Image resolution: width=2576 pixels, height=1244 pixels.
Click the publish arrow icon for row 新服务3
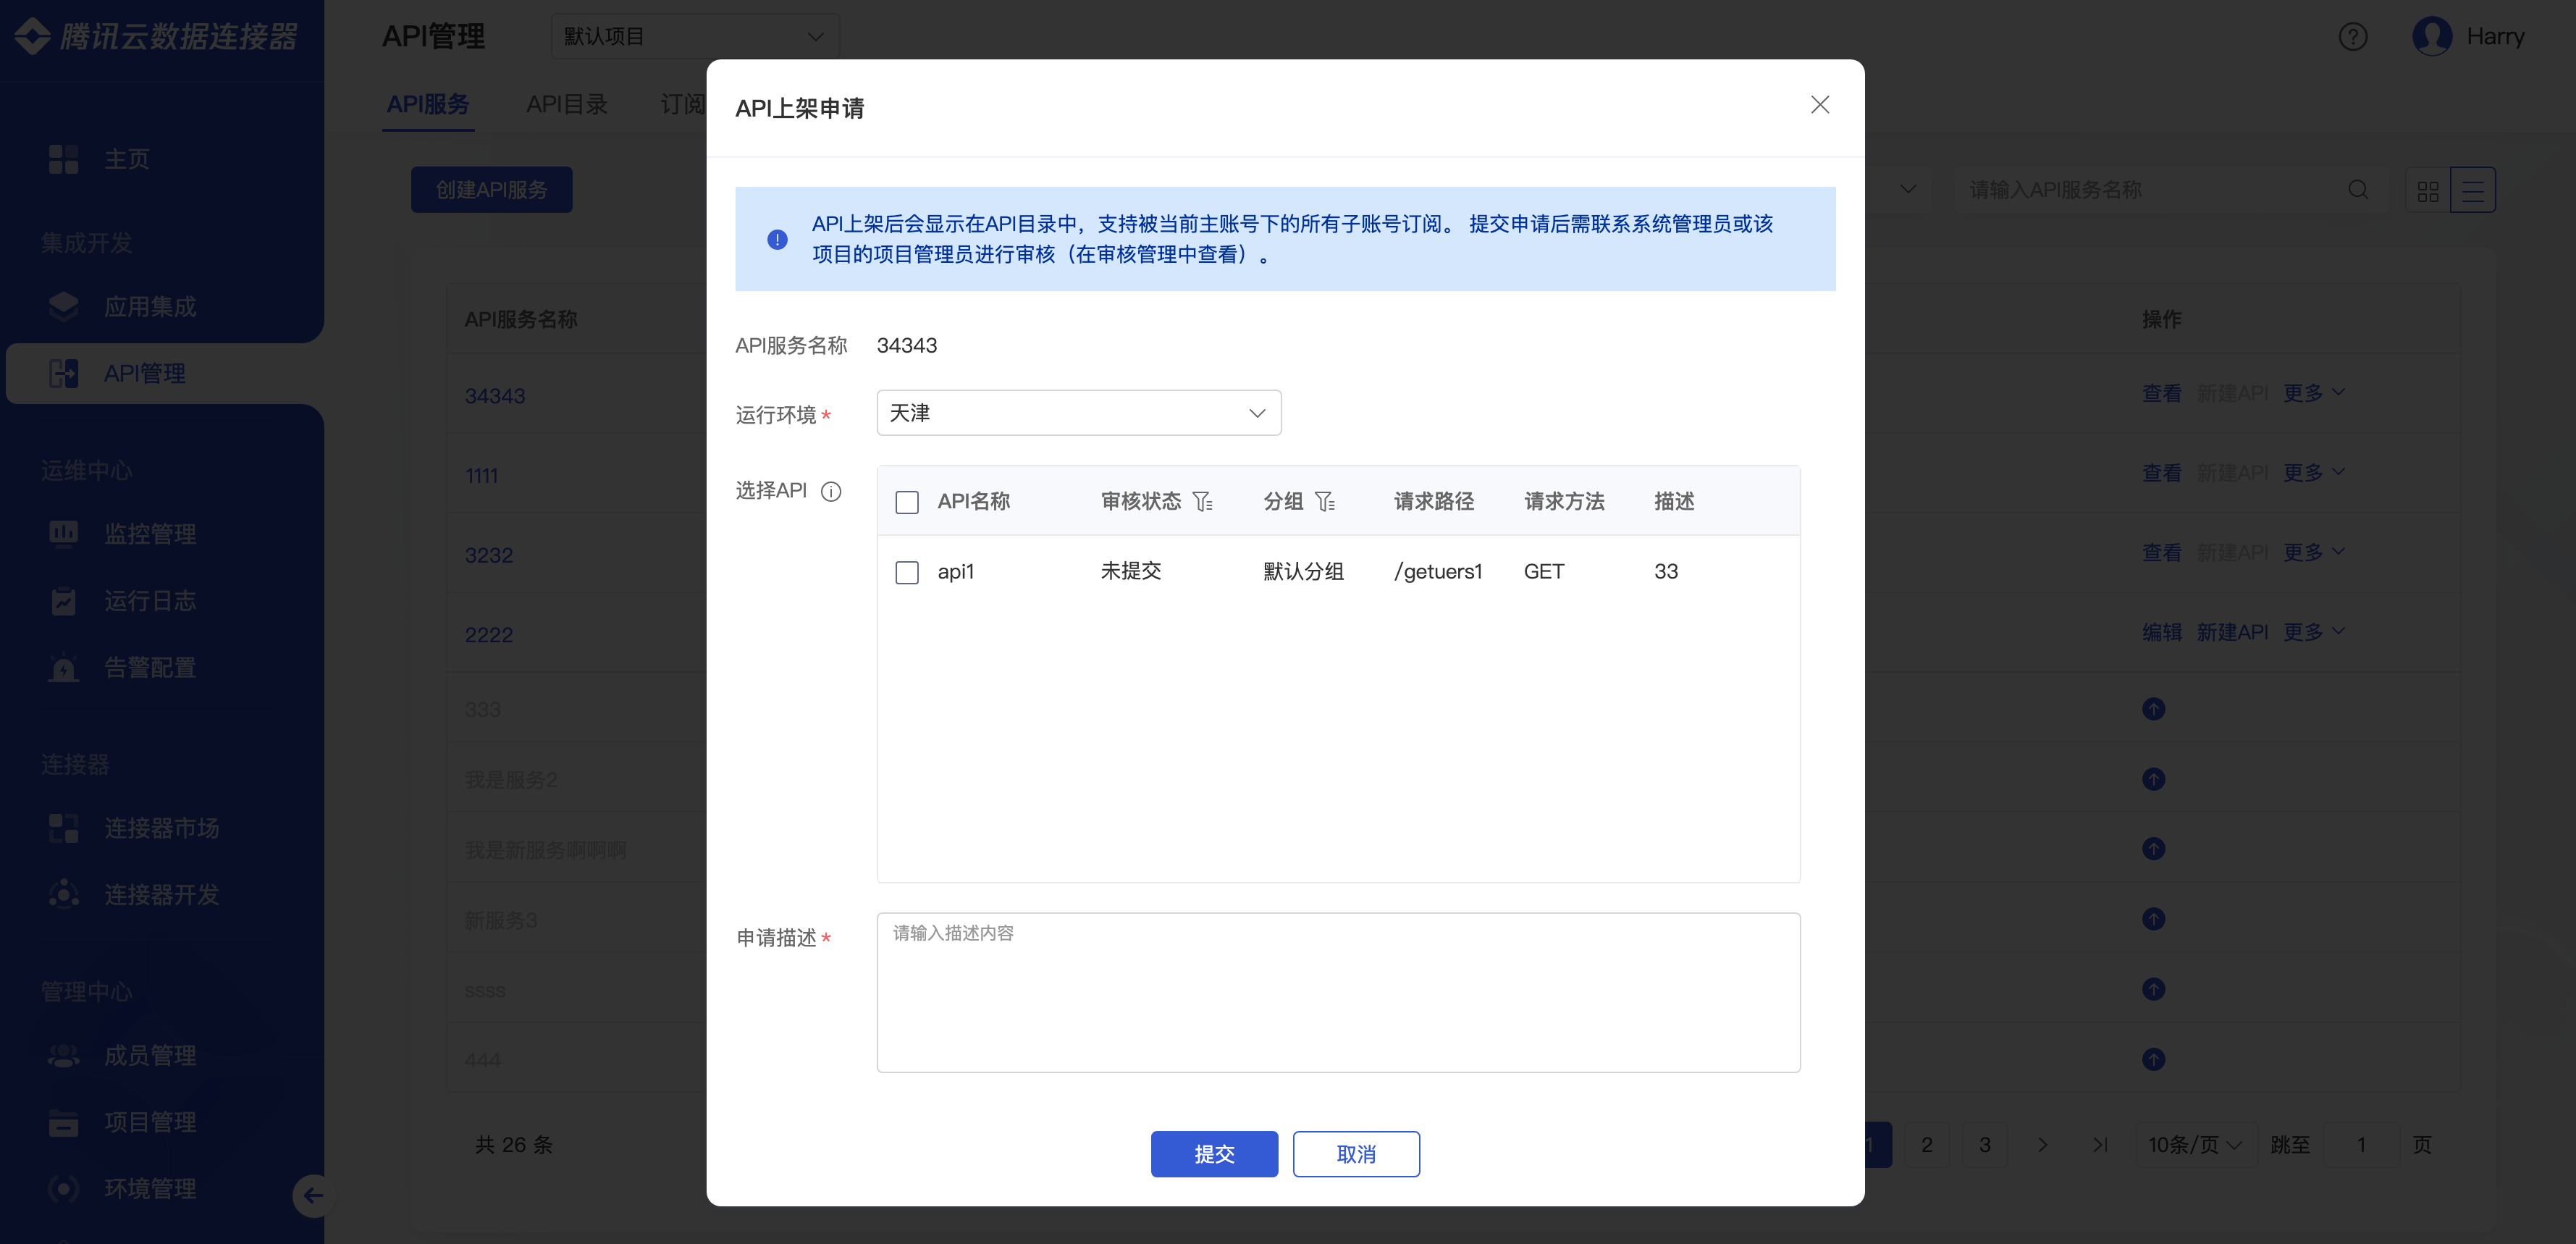(2153, 919)
